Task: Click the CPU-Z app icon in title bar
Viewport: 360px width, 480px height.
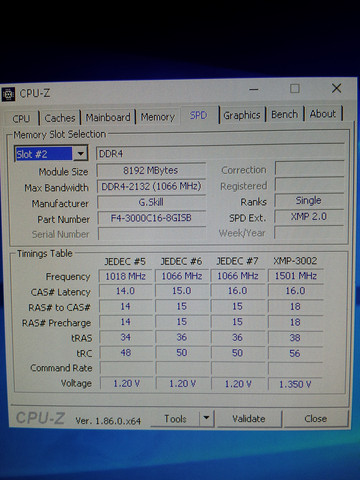Action: click(8, 94)
